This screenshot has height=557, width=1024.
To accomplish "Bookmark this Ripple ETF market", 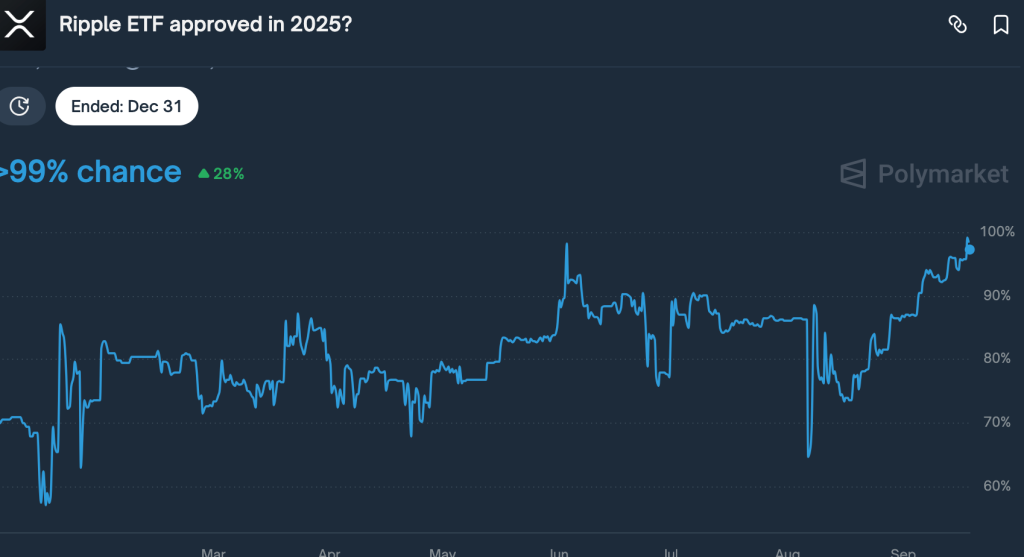I will (1000, 25).
